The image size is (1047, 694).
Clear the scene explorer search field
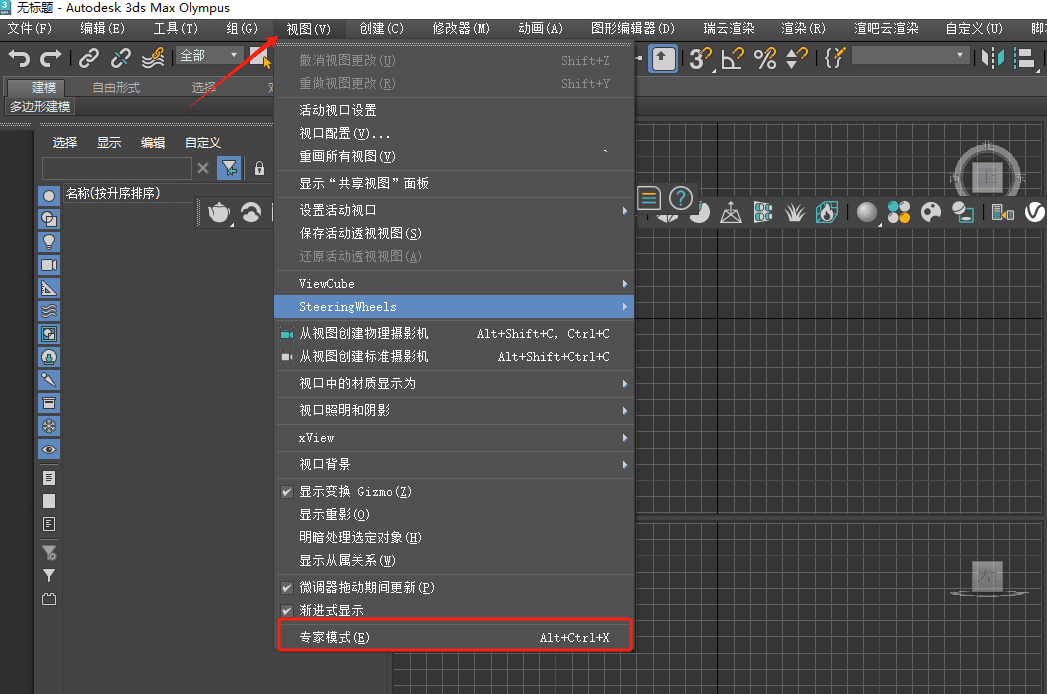[203, 168]
